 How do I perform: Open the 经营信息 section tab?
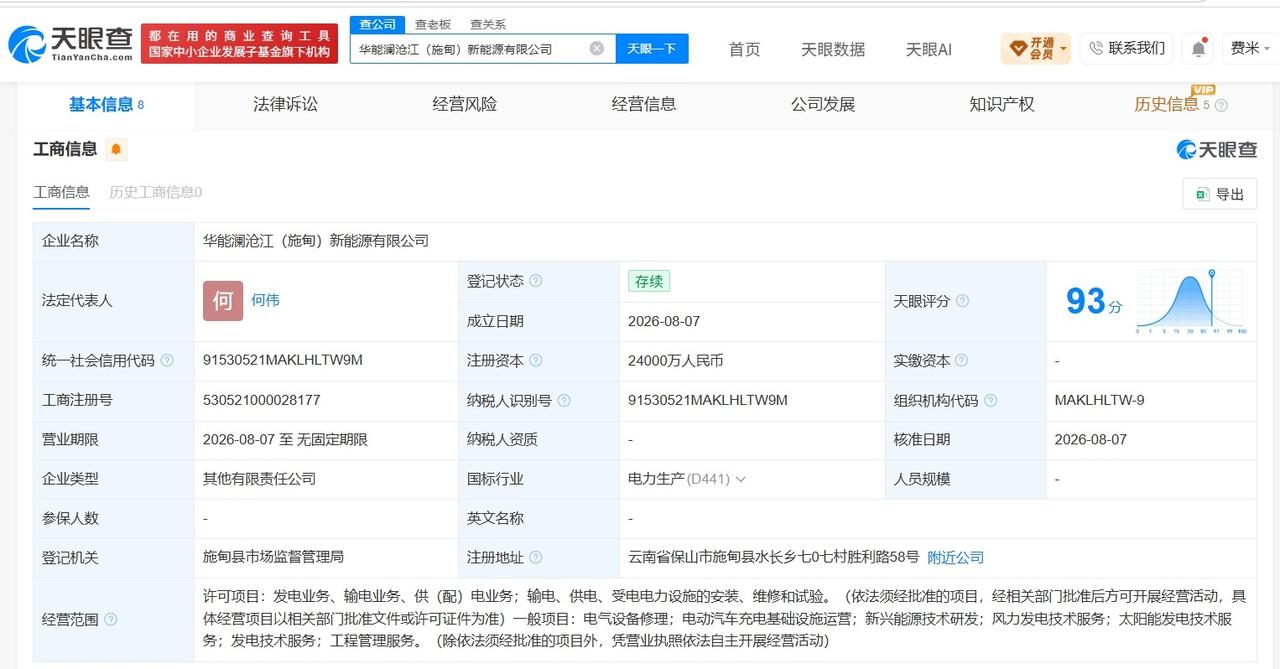click(643, 104)
